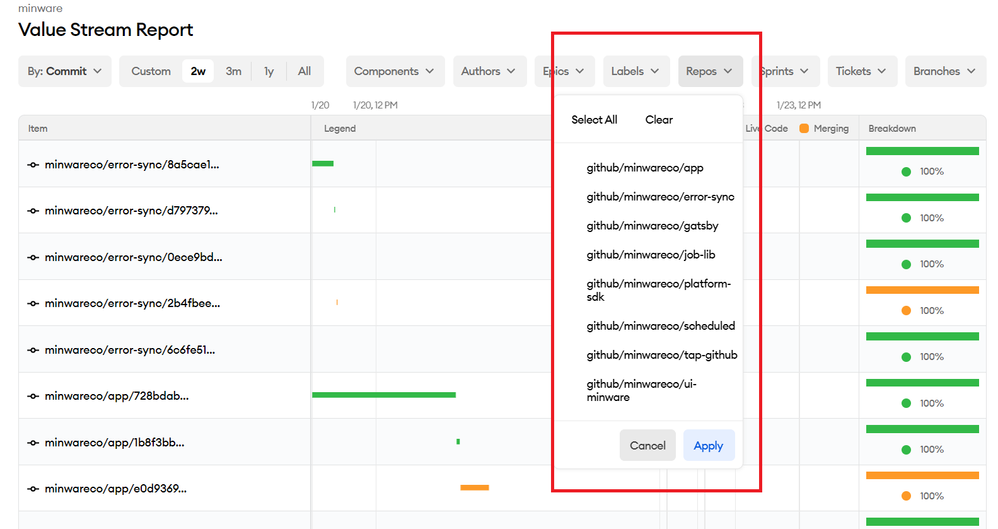Open the Sprints filter dropdown
This screenshot has height=529, width=998.
(x=785, y=71)
